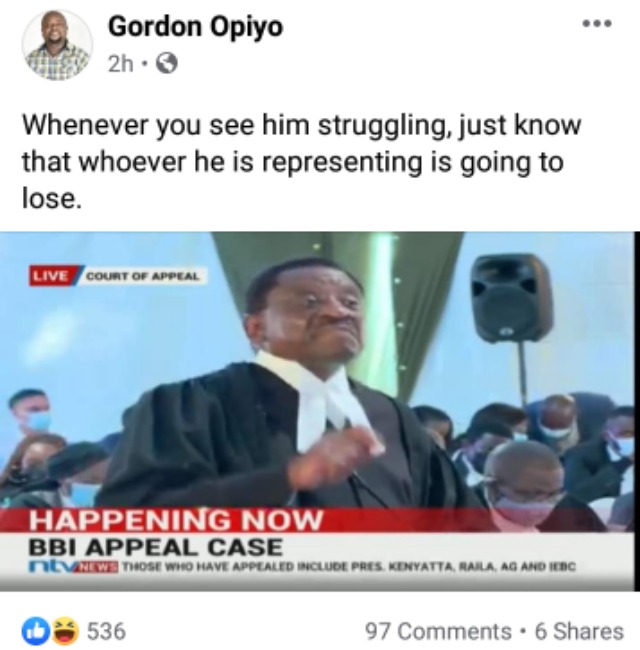Viewport: 640px width, 650px height.
Task: Click the public globe audience icon
Action: tap(167, 64)
